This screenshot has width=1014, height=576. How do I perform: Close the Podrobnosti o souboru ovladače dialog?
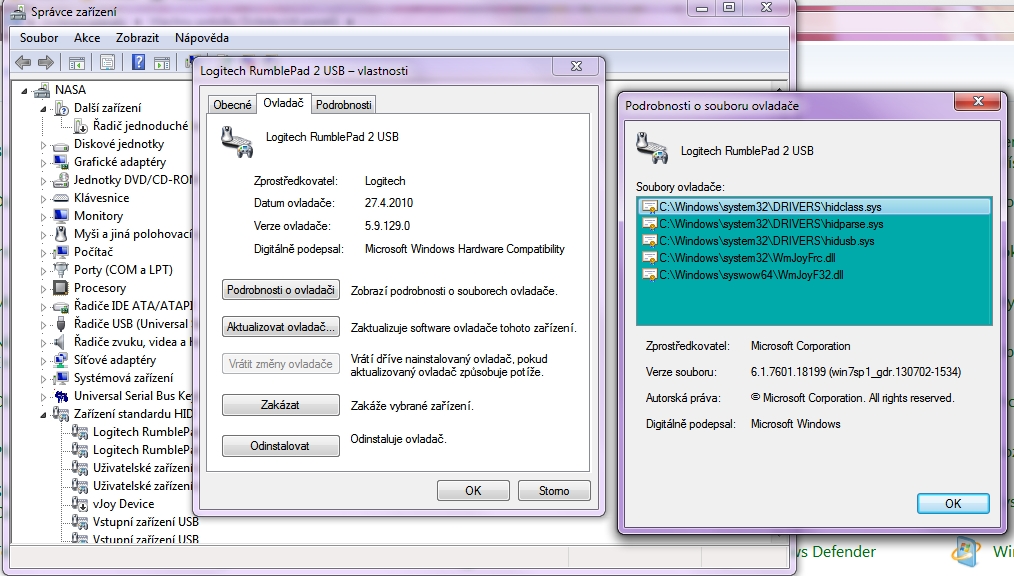(x=978, y=101)
